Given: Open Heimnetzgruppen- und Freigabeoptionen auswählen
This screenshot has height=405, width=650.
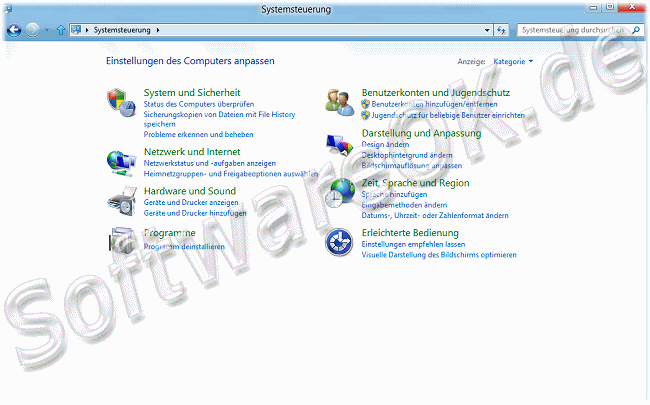Looking at the screenshot, I should [231, 174].
